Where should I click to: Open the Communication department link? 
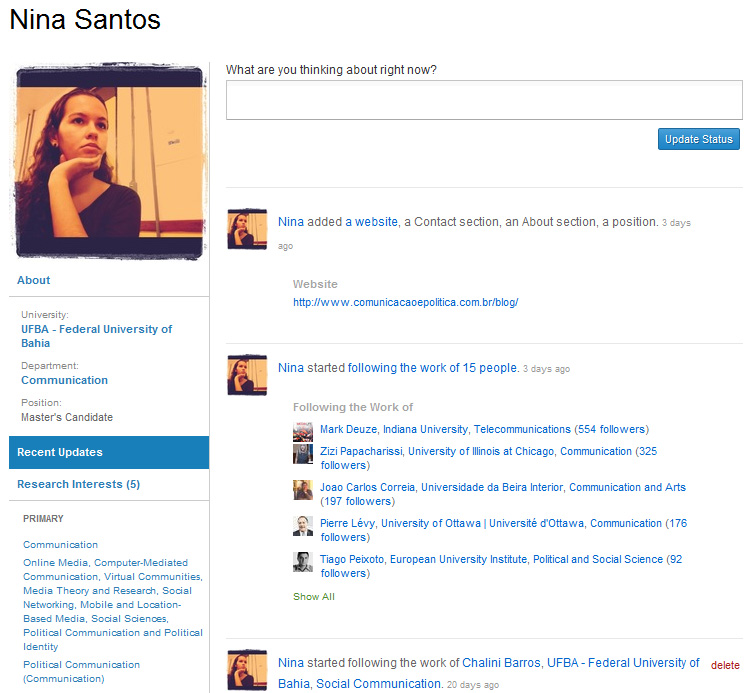pyautogui.click(x=65, y=380)
